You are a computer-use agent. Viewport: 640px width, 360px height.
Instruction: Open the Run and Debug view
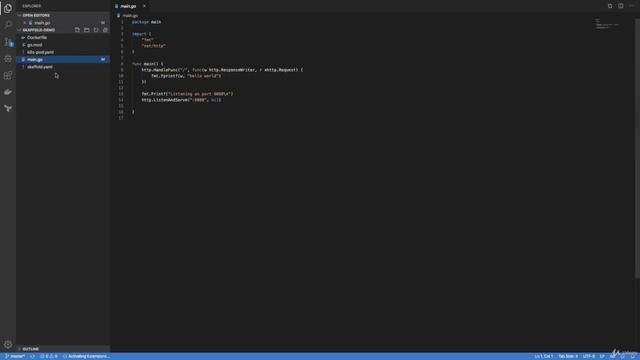[x=8, y=59]
